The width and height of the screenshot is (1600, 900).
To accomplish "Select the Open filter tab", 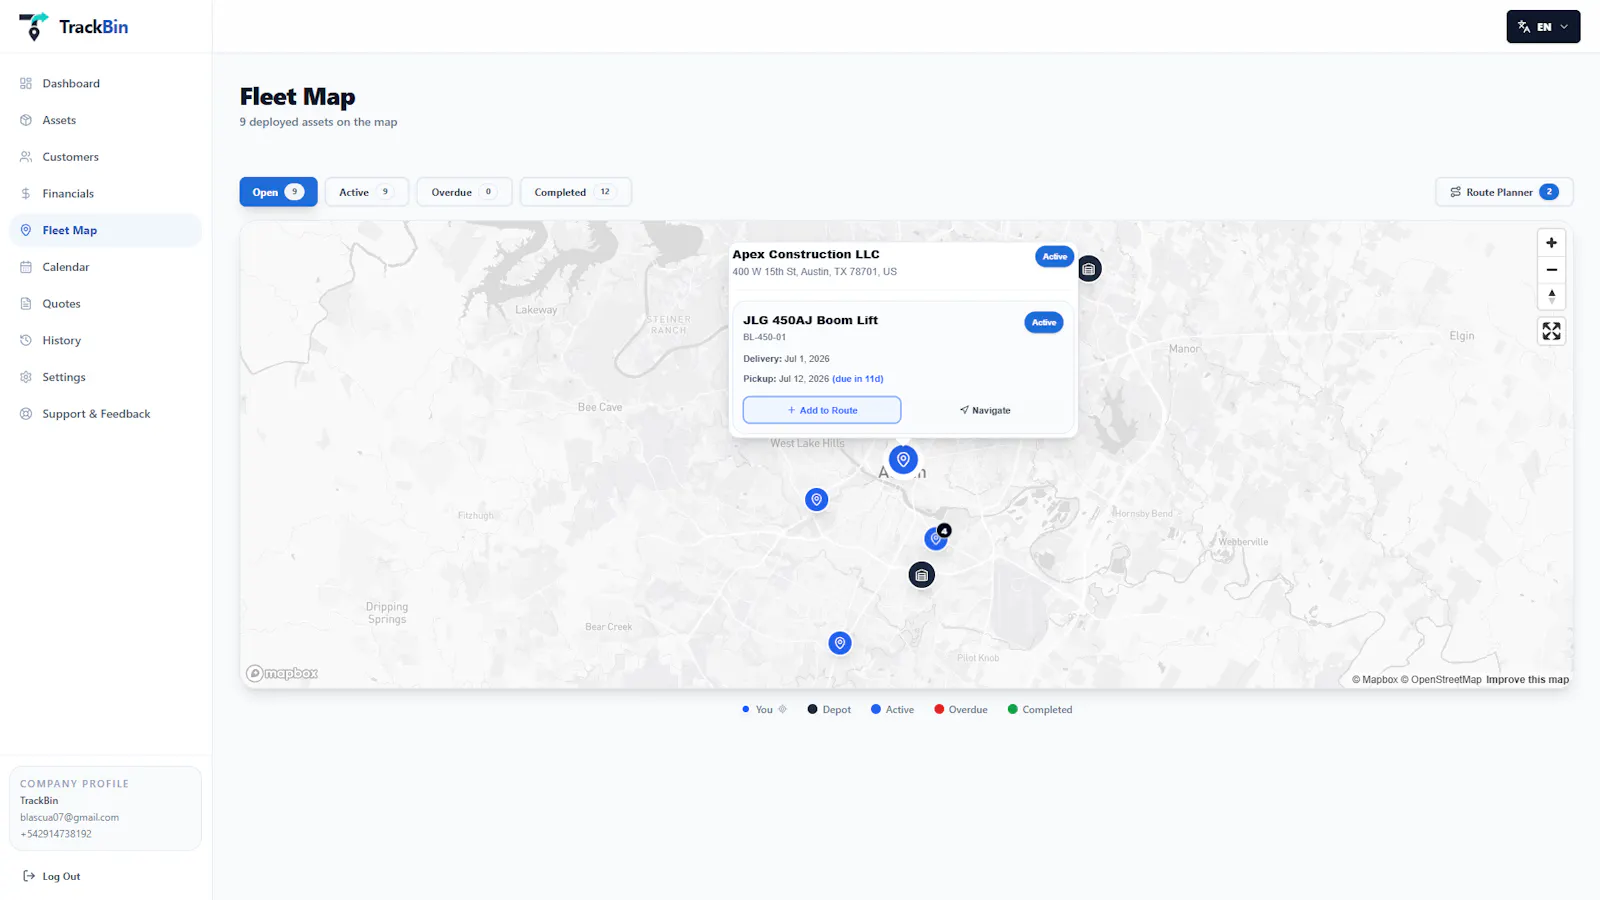I will coord(278,192).
